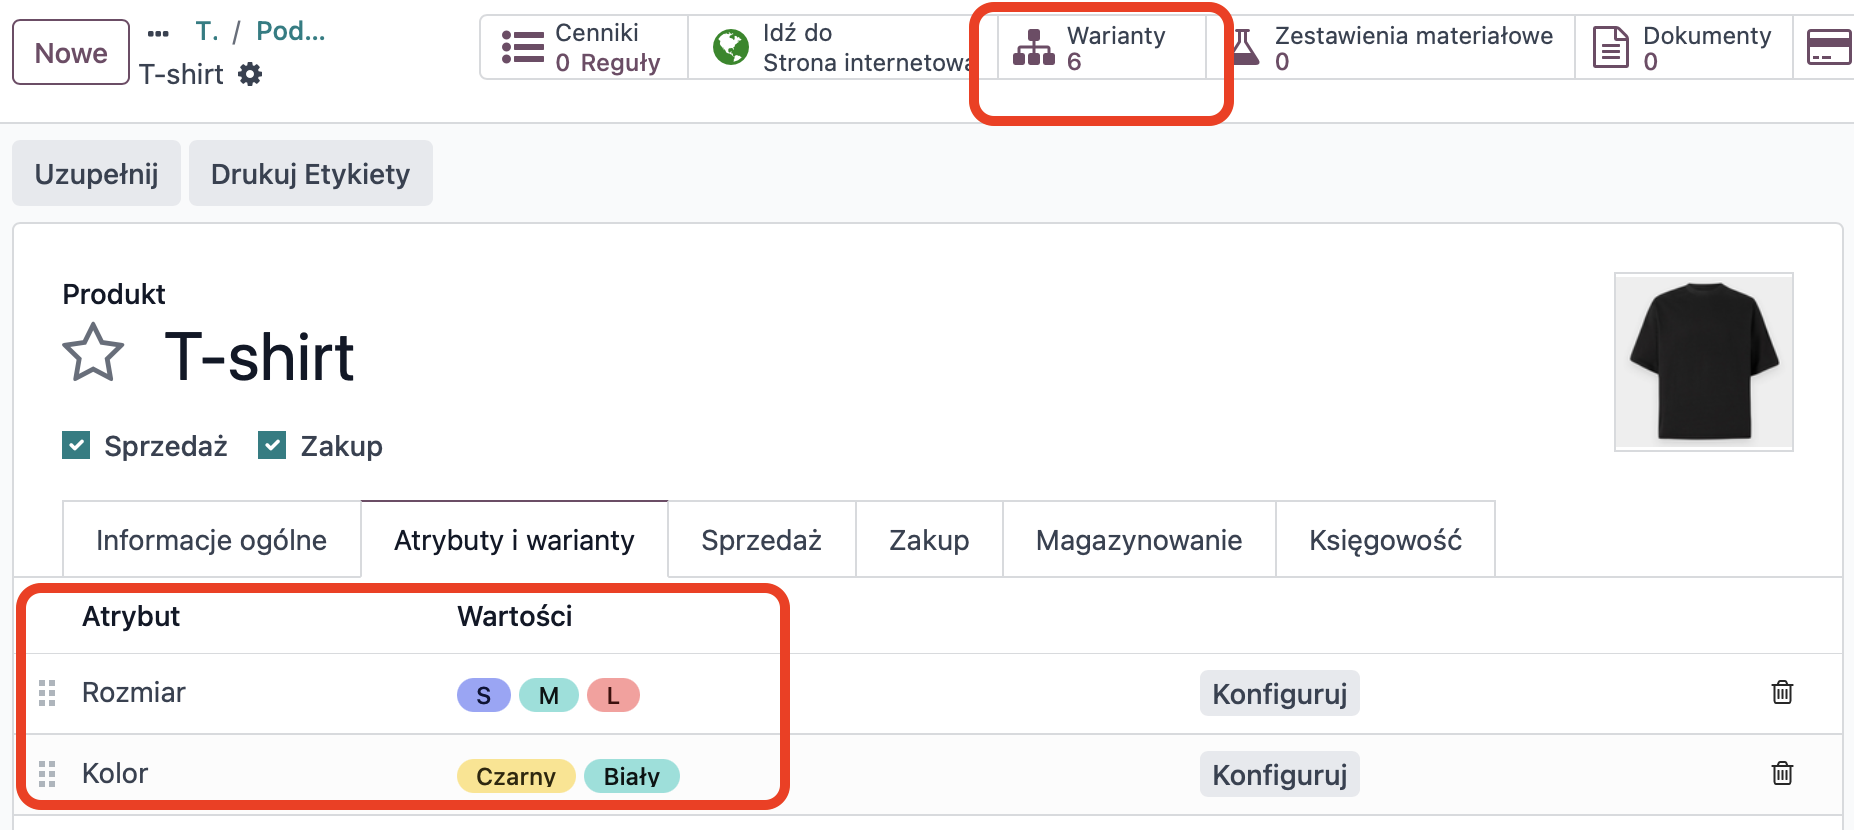
Task: Select the Czarny color value tag
Action: click(515, 776)
